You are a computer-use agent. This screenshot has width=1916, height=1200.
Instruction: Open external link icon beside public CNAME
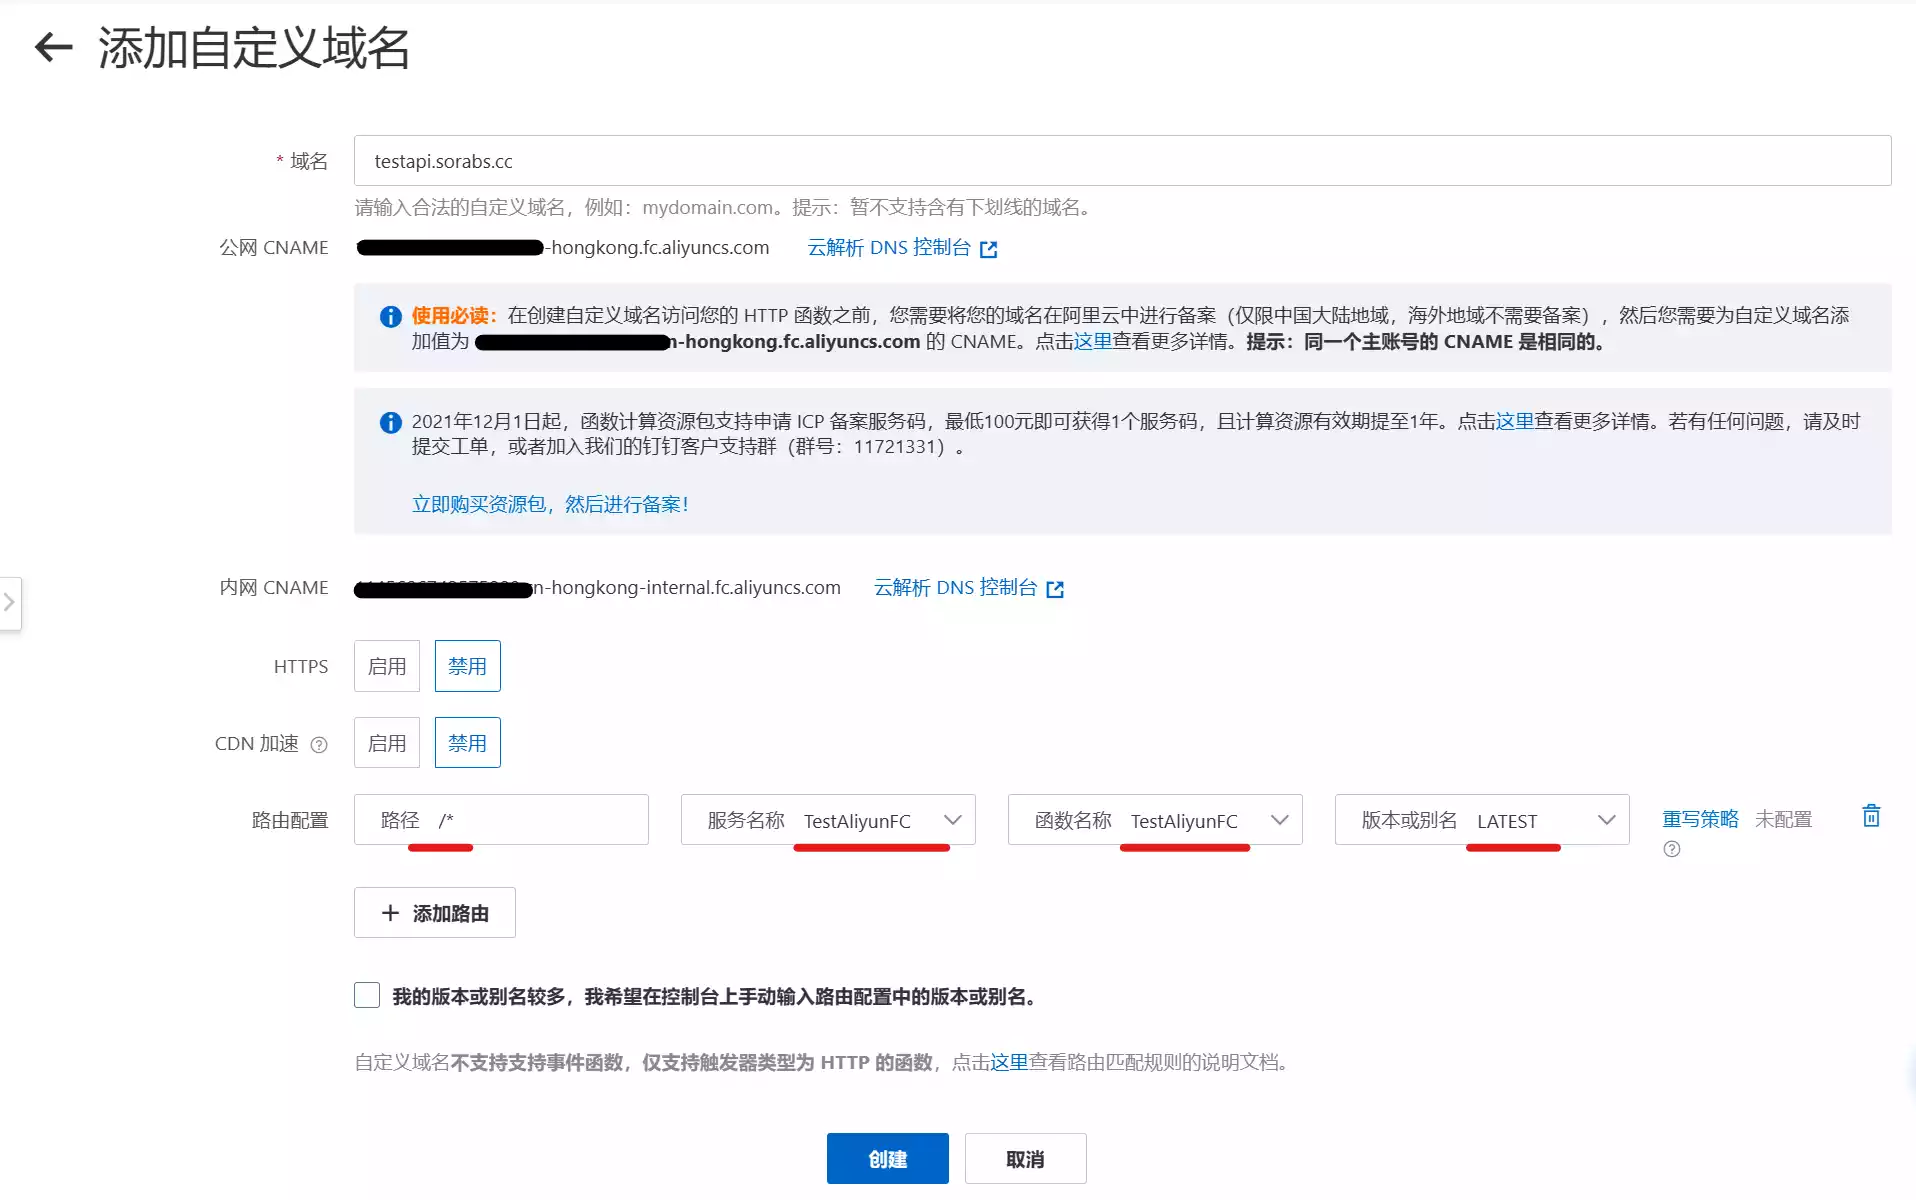pyautogui.click(x=989, y=249)
